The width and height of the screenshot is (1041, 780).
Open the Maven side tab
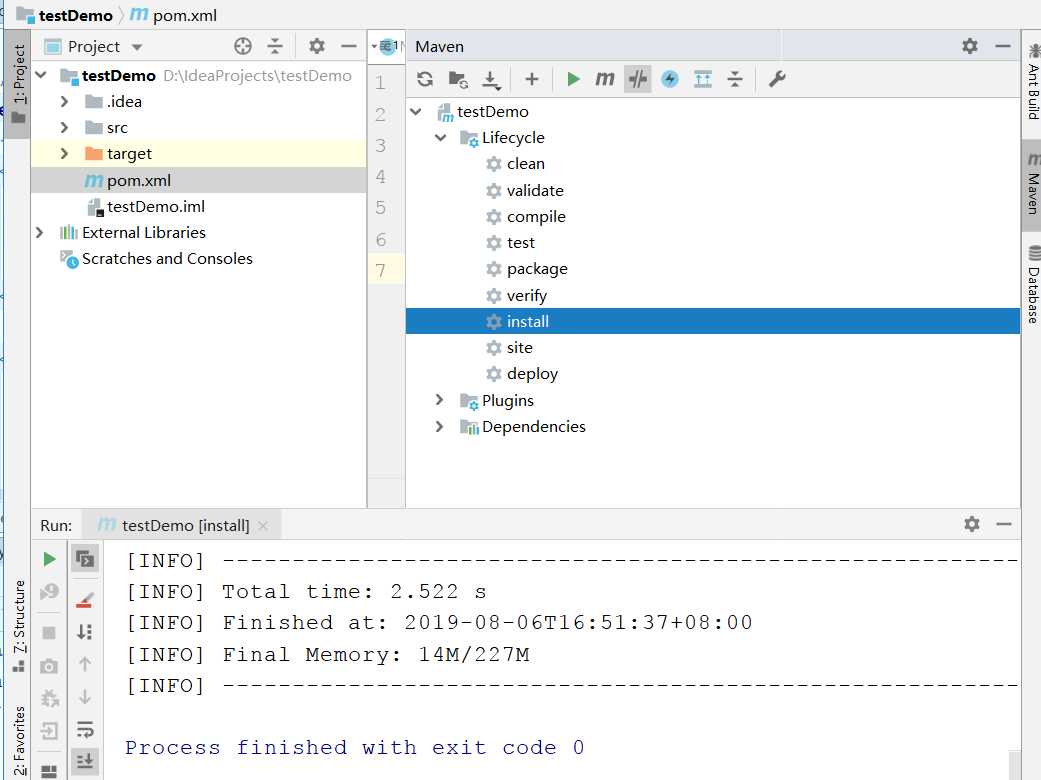(1032, 185)
